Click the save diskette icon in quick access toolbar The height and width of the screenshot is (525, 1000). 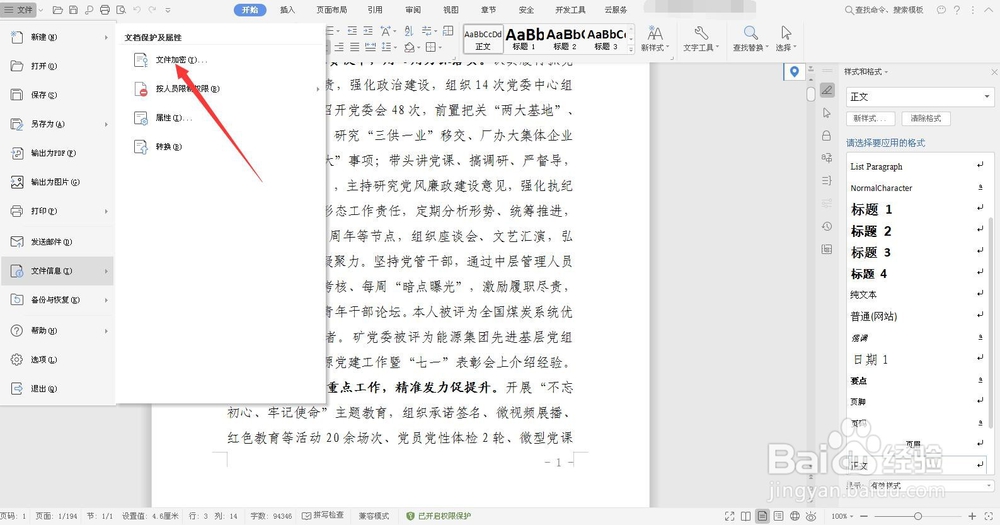pyautogui.click(x=73, y=10)
